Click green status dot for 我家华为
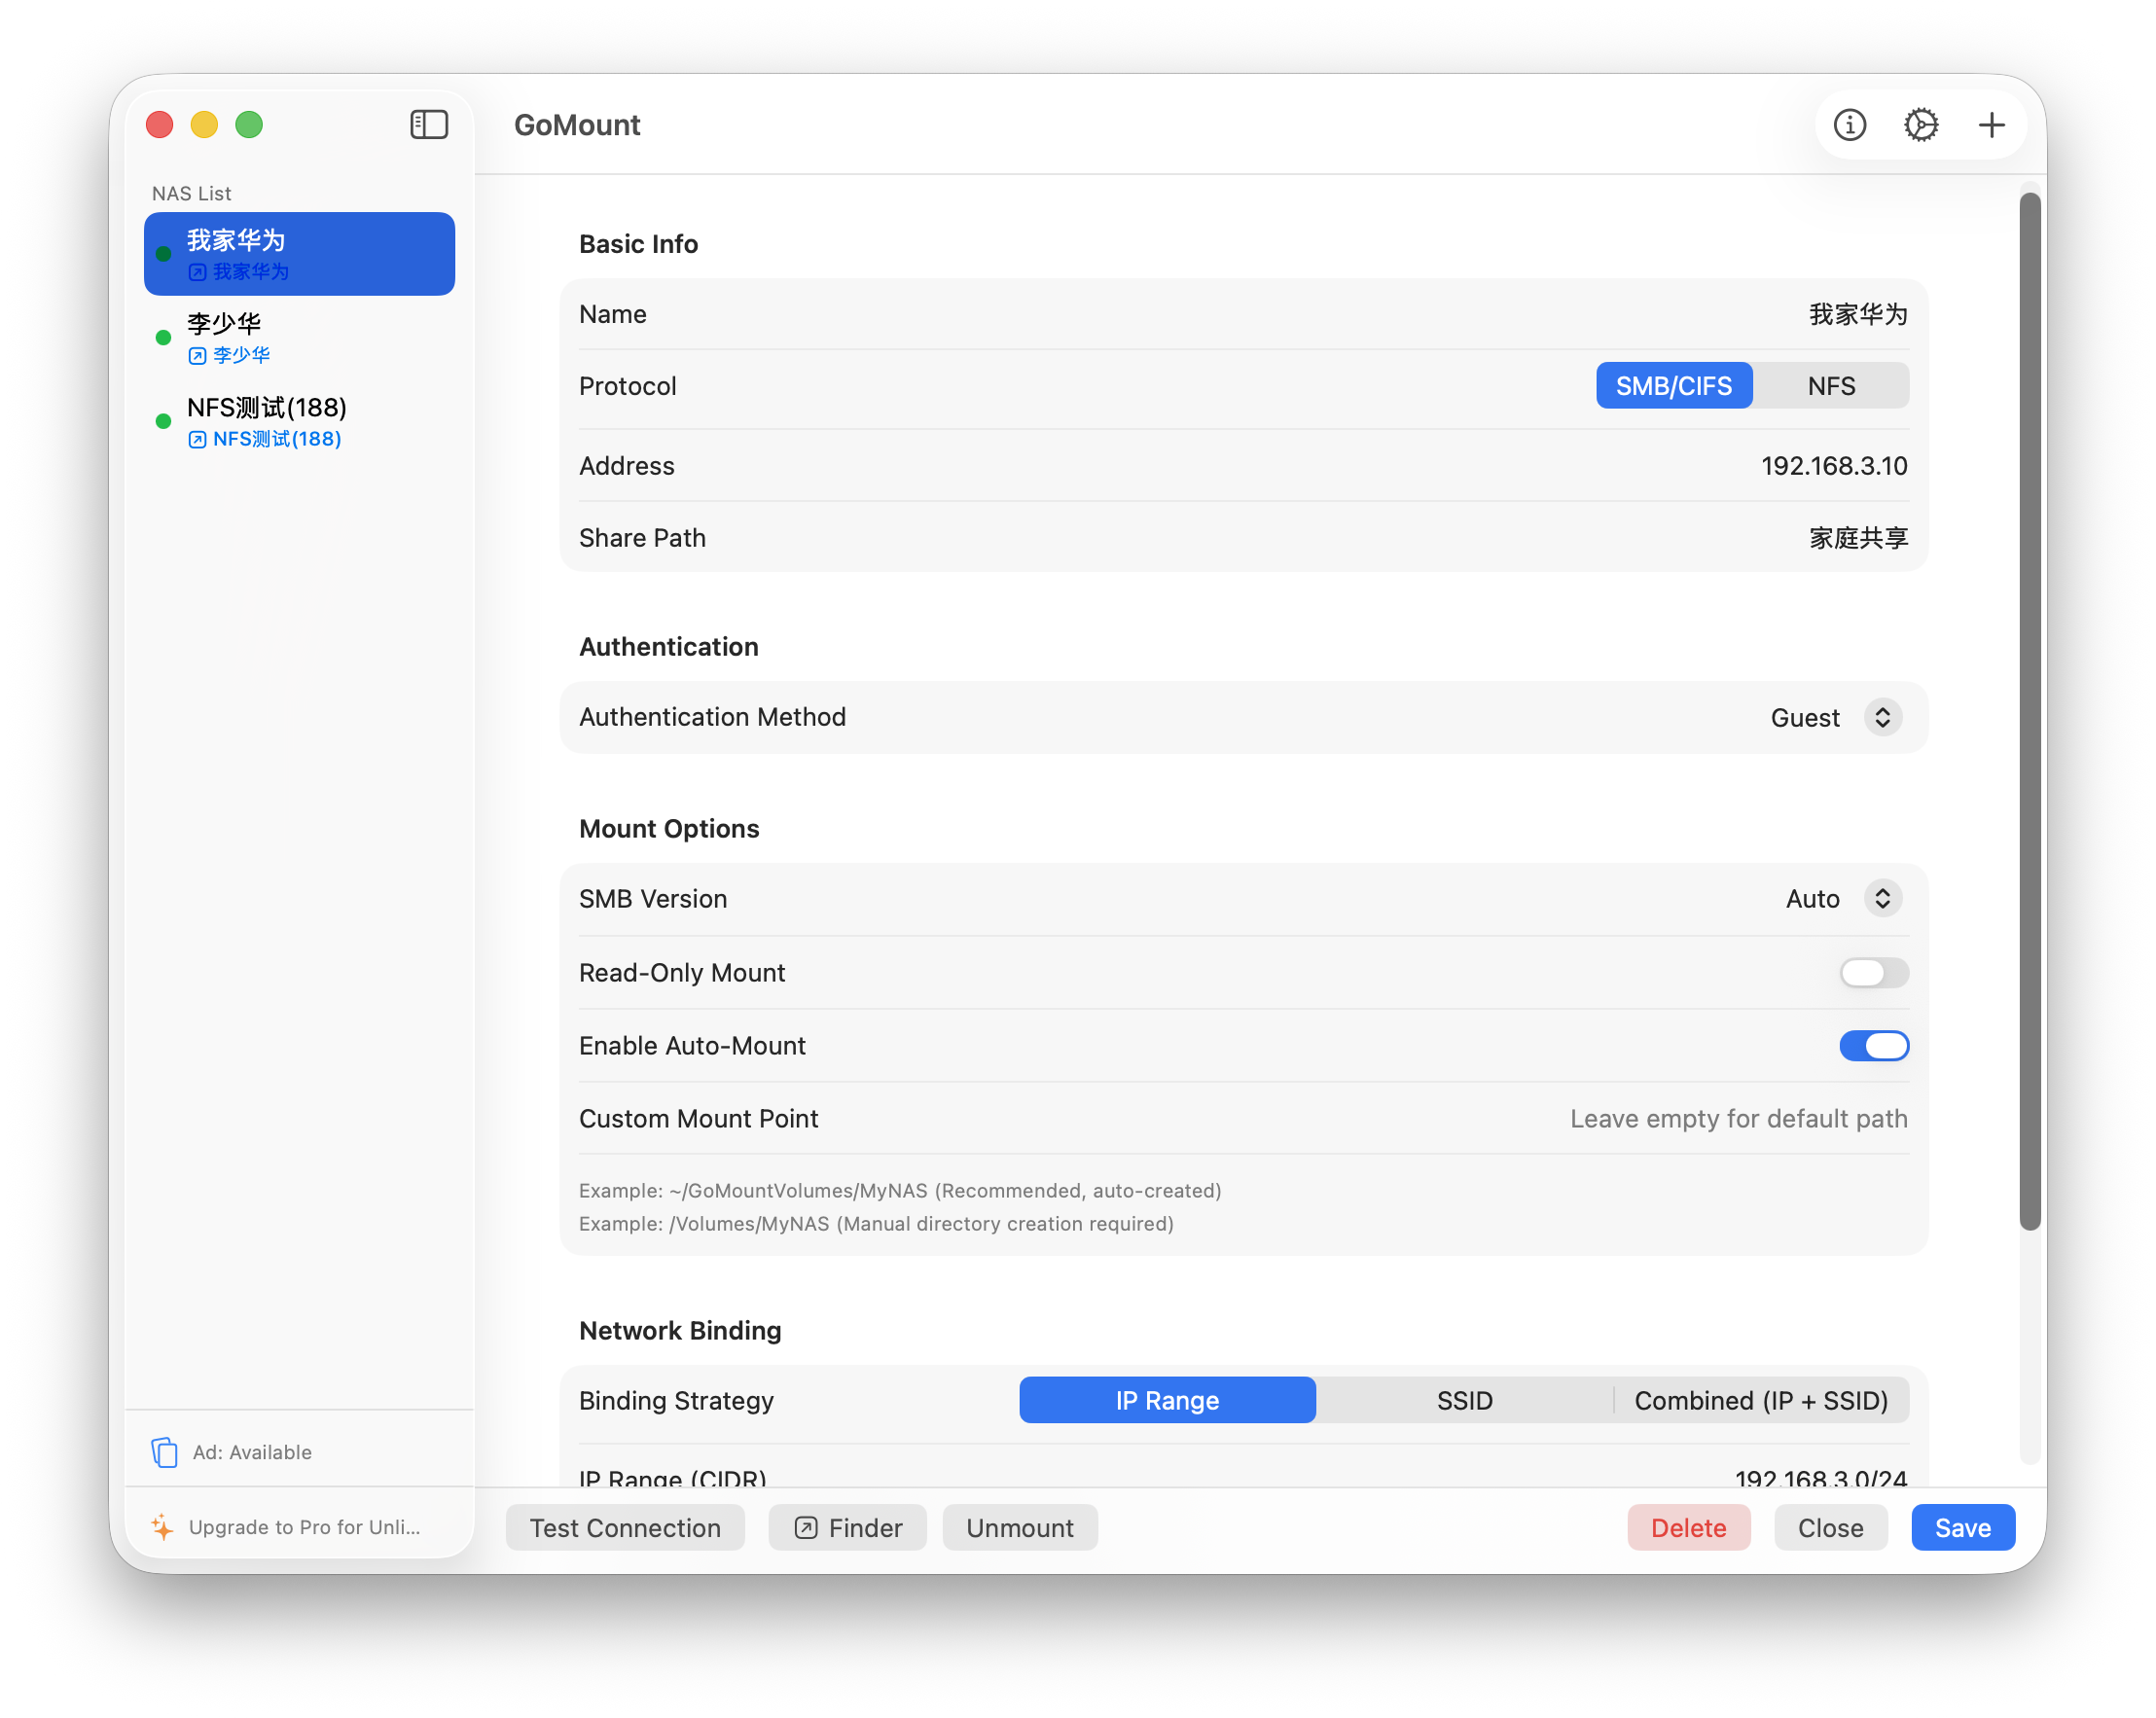This screenshot has width=2156, height=1718. click(x=163, y=254)
